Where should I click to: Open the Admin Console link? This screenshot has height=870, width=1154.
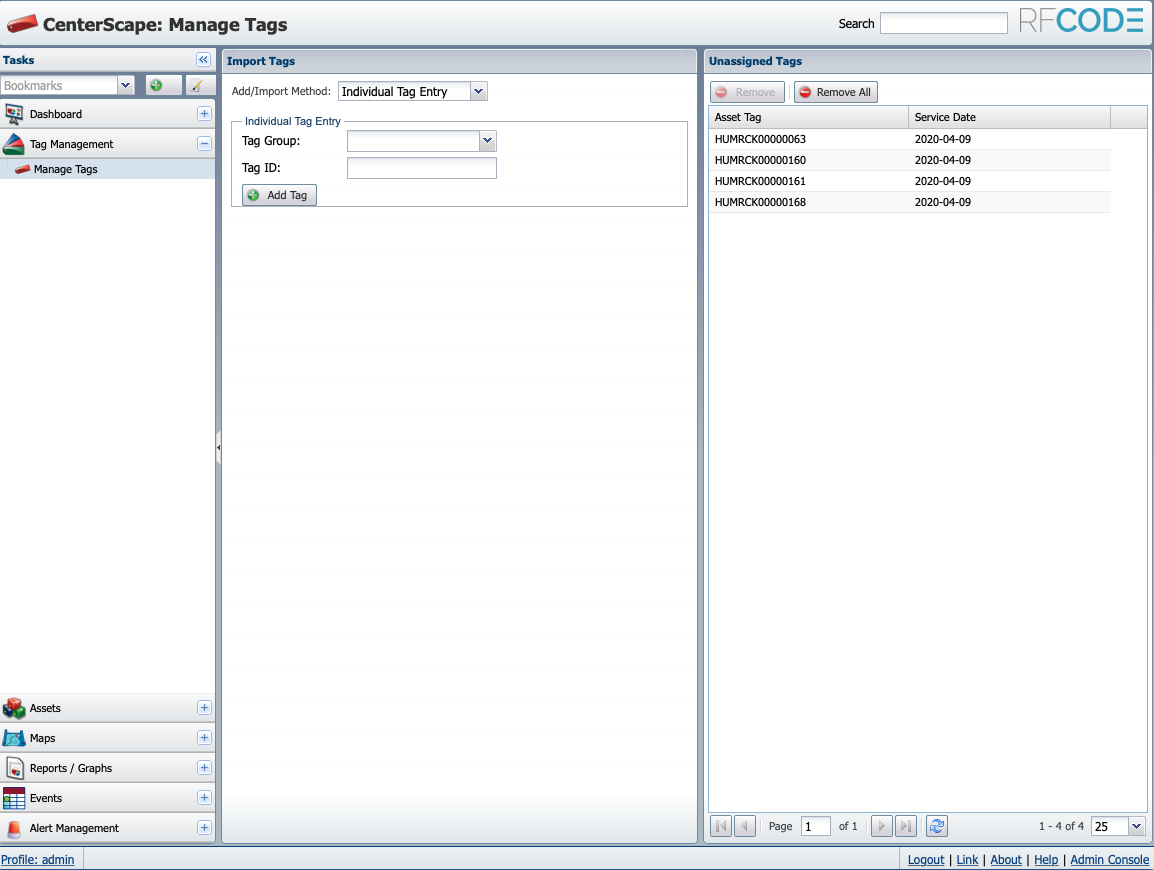point(1109,859)
